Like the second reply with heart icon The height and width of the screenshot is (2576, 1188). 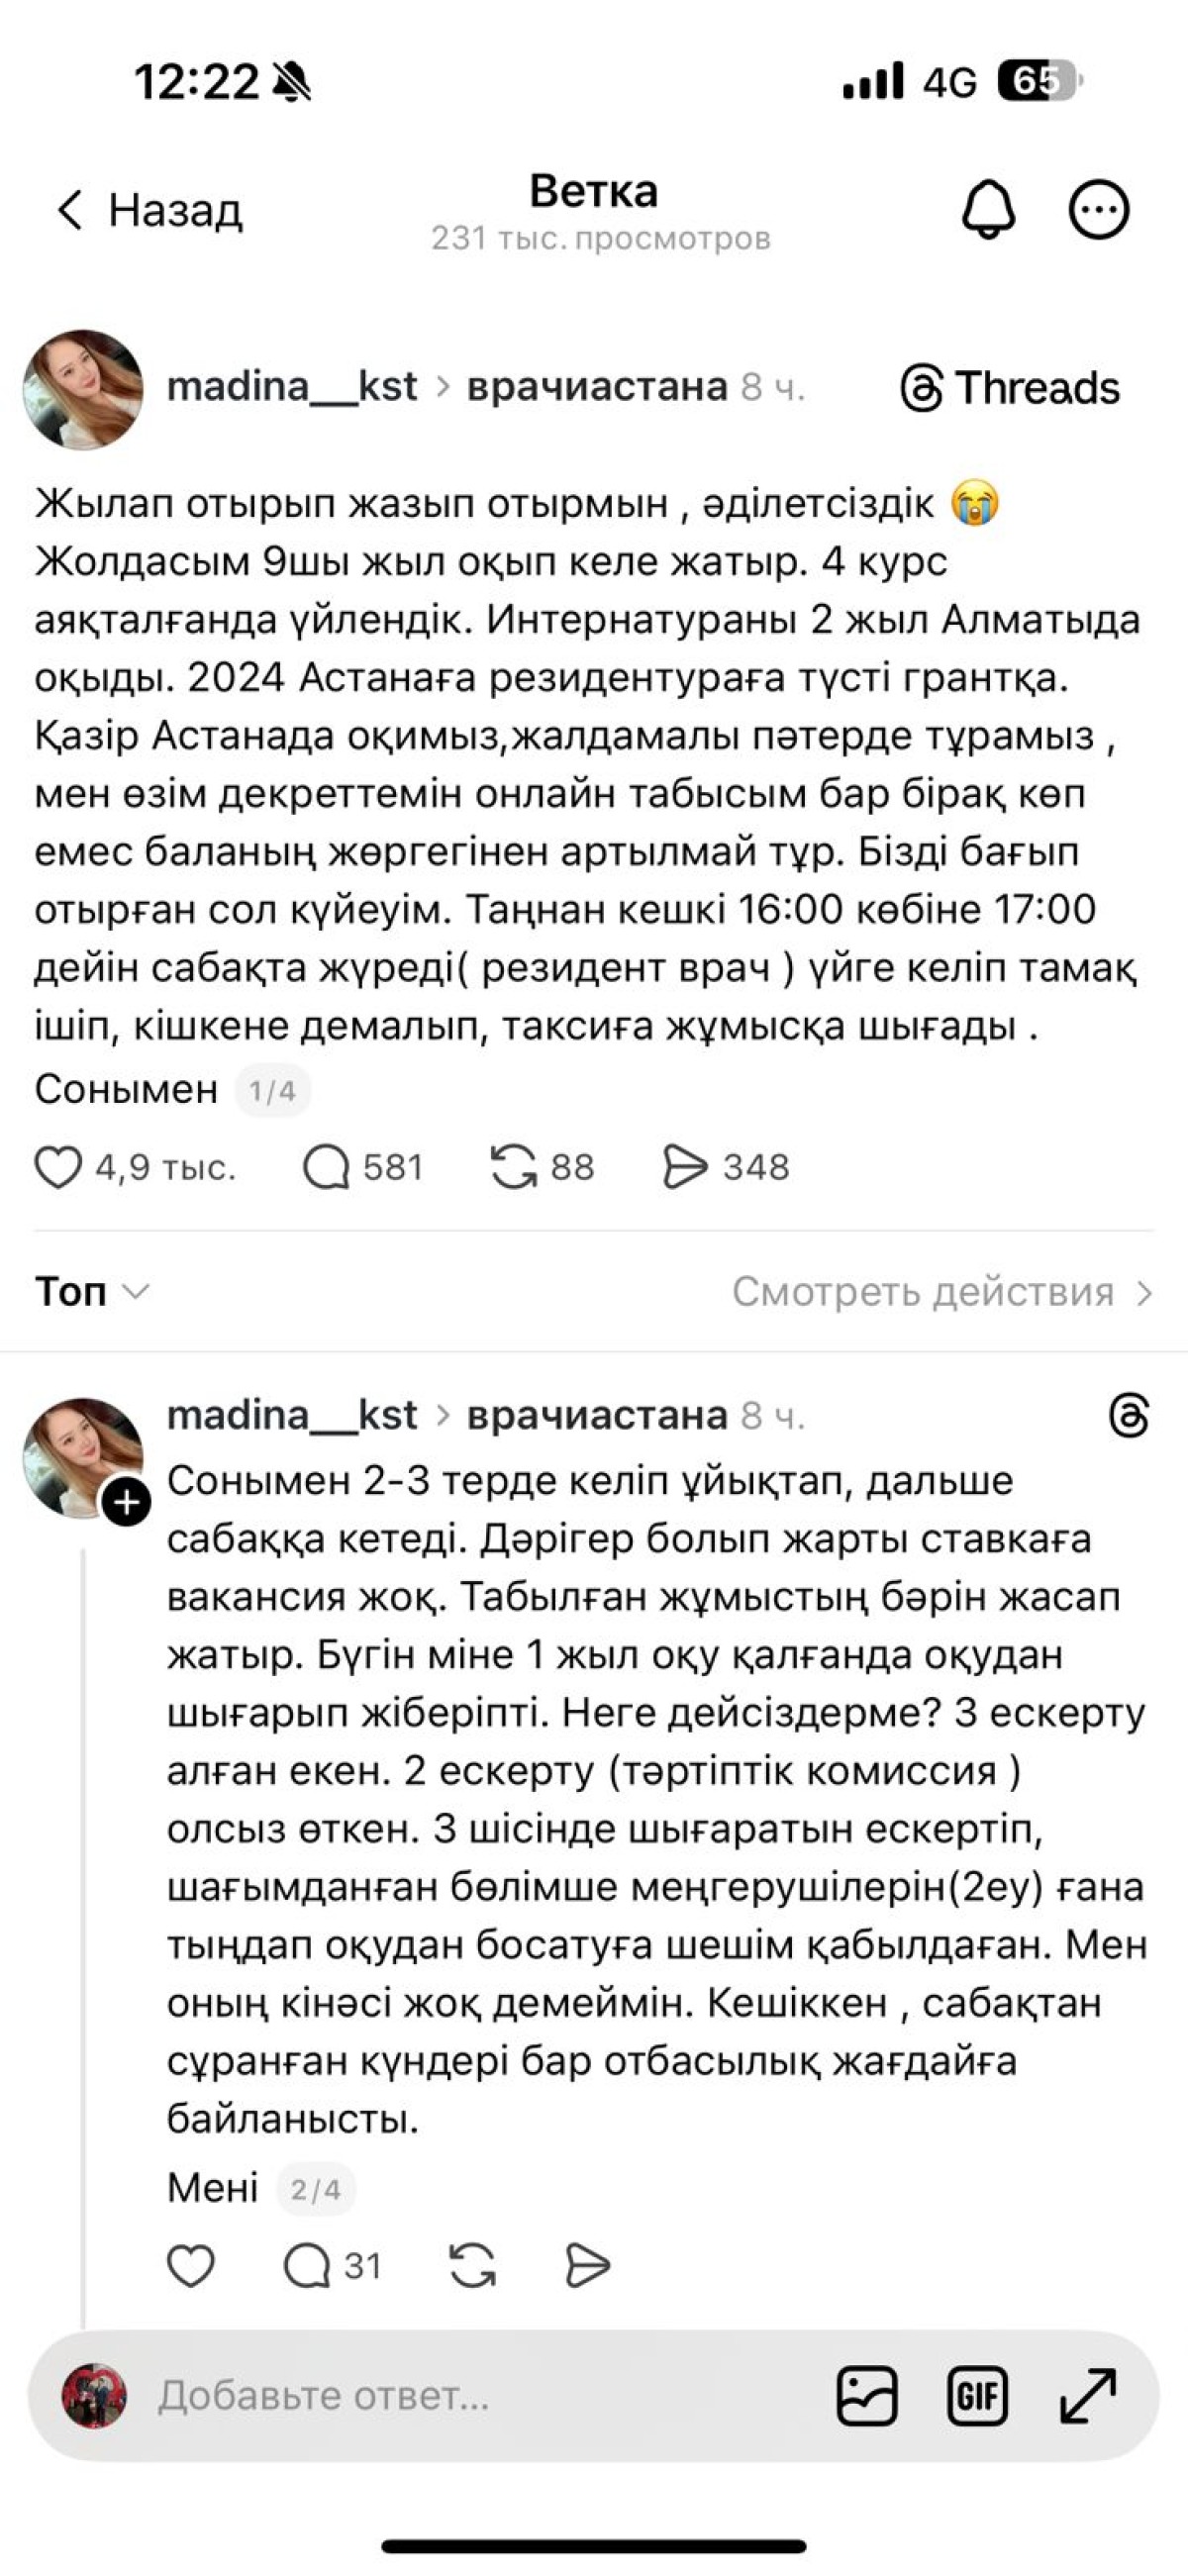[190, 2266]
